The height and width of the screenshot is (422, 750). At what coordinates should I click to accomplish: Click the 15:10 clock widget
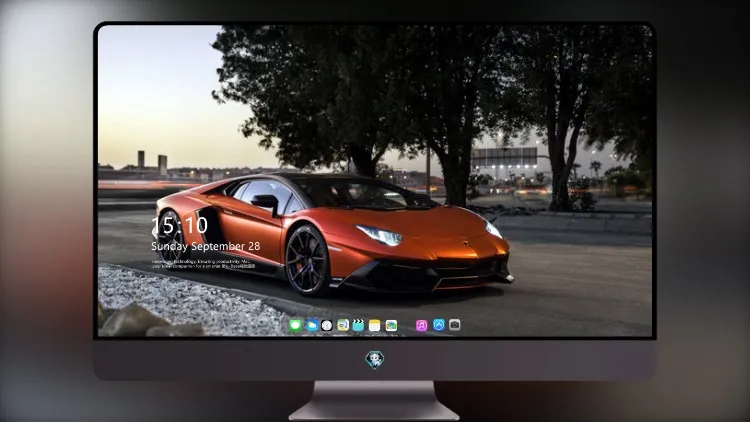(x=179, y=225)
